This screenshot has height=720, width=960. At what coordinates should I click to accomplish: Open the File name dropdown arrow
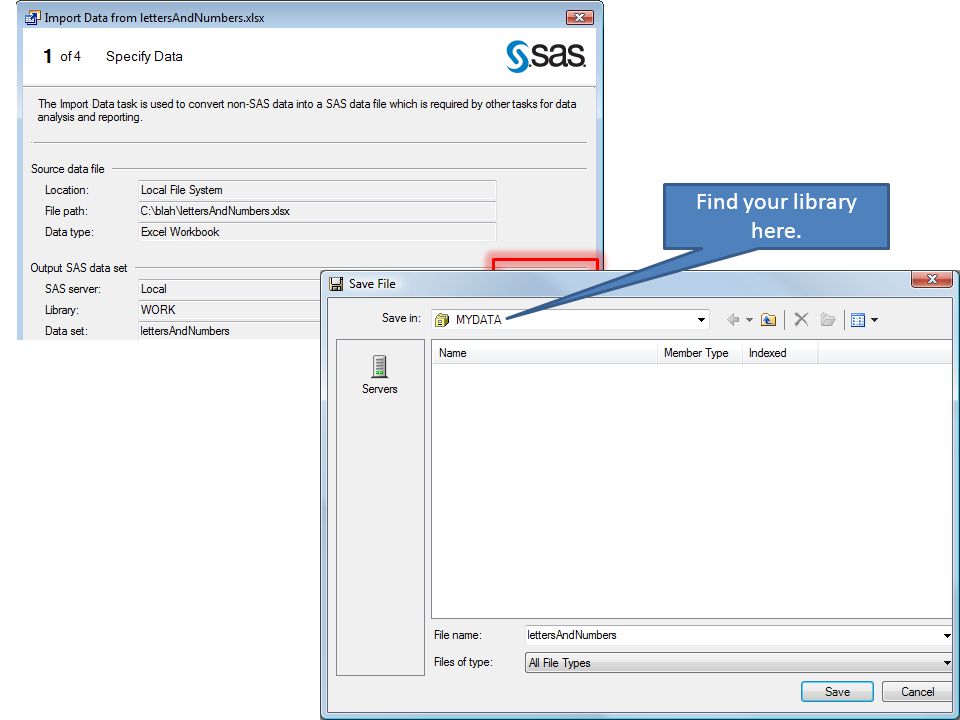pyautogui.click(x=947, y=636)
